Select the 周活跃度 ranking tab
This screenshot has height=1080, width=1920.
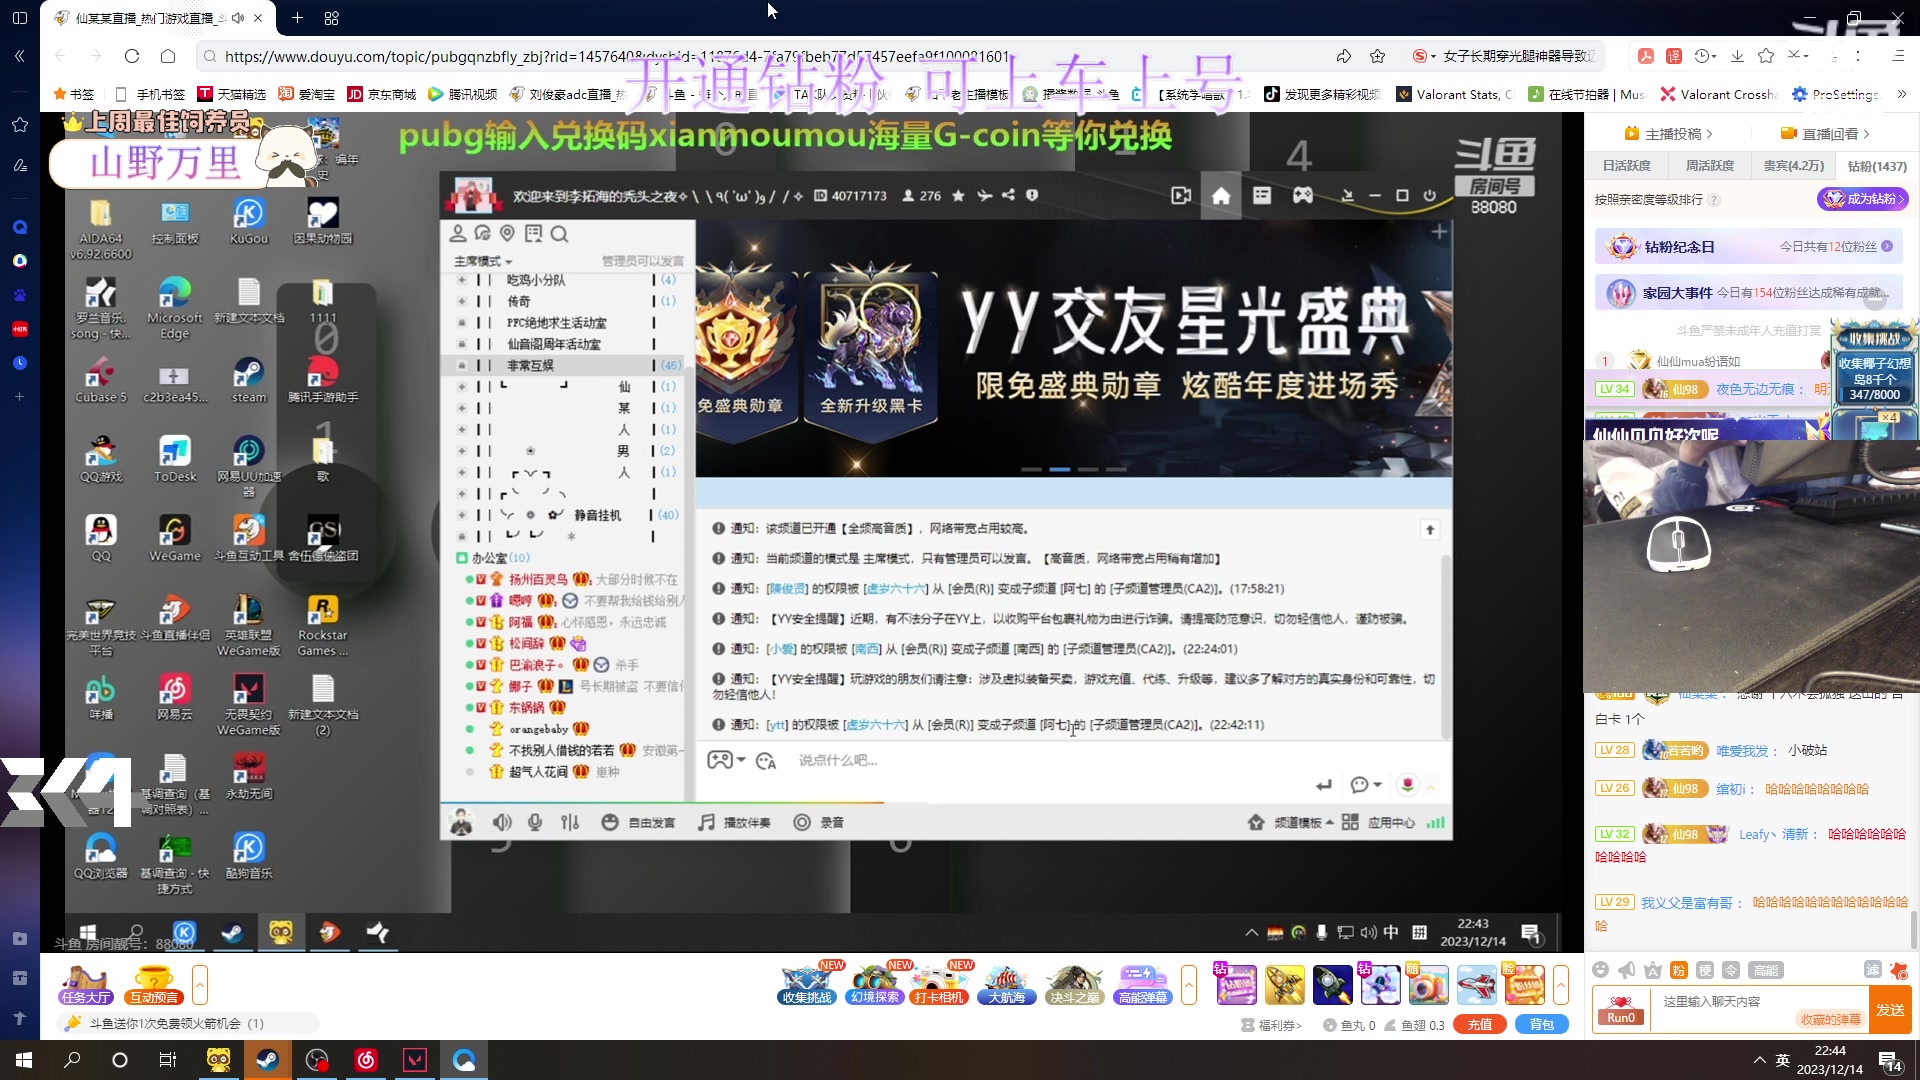click(1710, 165)
